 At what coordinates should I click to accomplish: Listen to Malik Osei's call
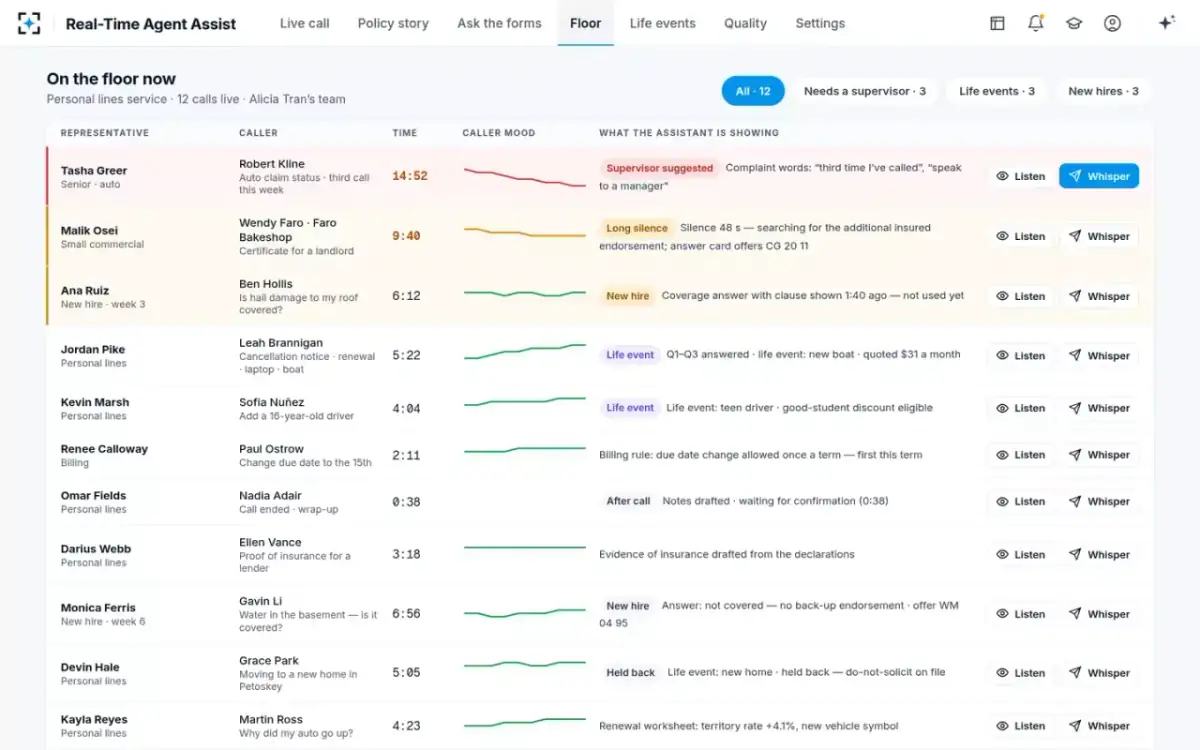click(1020, 236)
